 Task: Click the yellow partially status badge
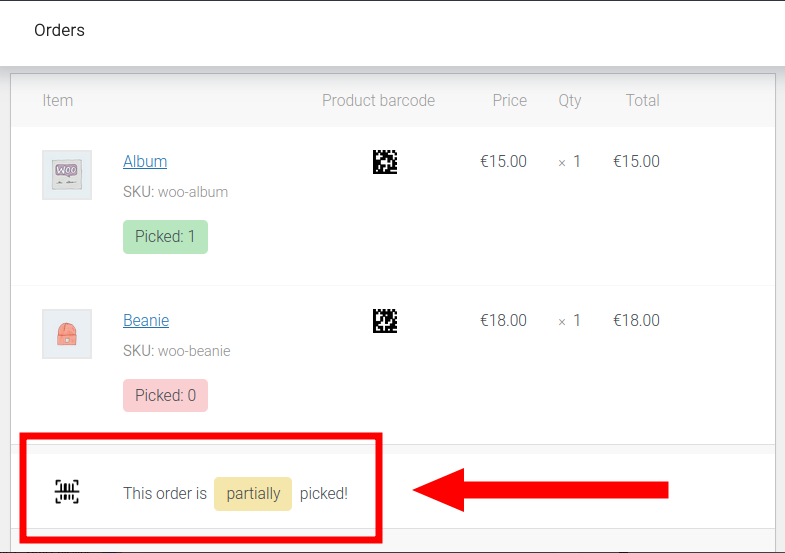[x=253, y=494]
